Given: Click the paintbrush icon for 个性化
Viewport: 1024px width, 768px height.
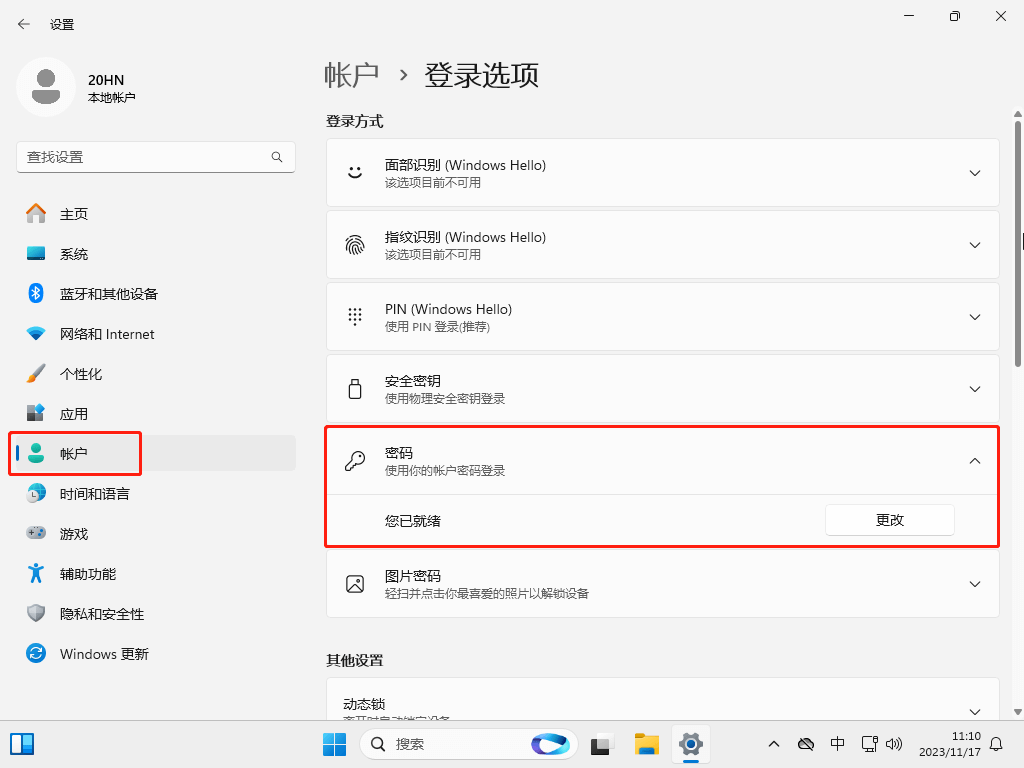Looking at the screenshot, I should (36, 374).
